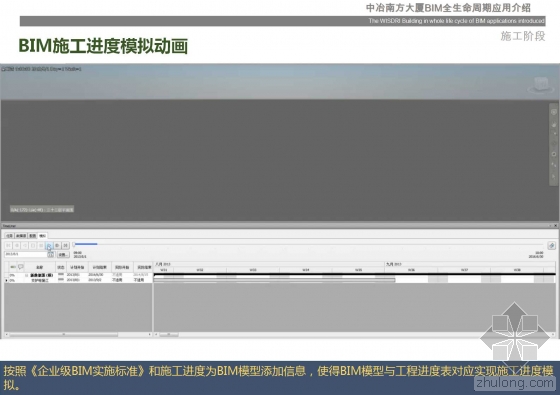Screen dimensions: 560x395
Task: Click the Export Animation icon
Action: (x=551, y=245)
